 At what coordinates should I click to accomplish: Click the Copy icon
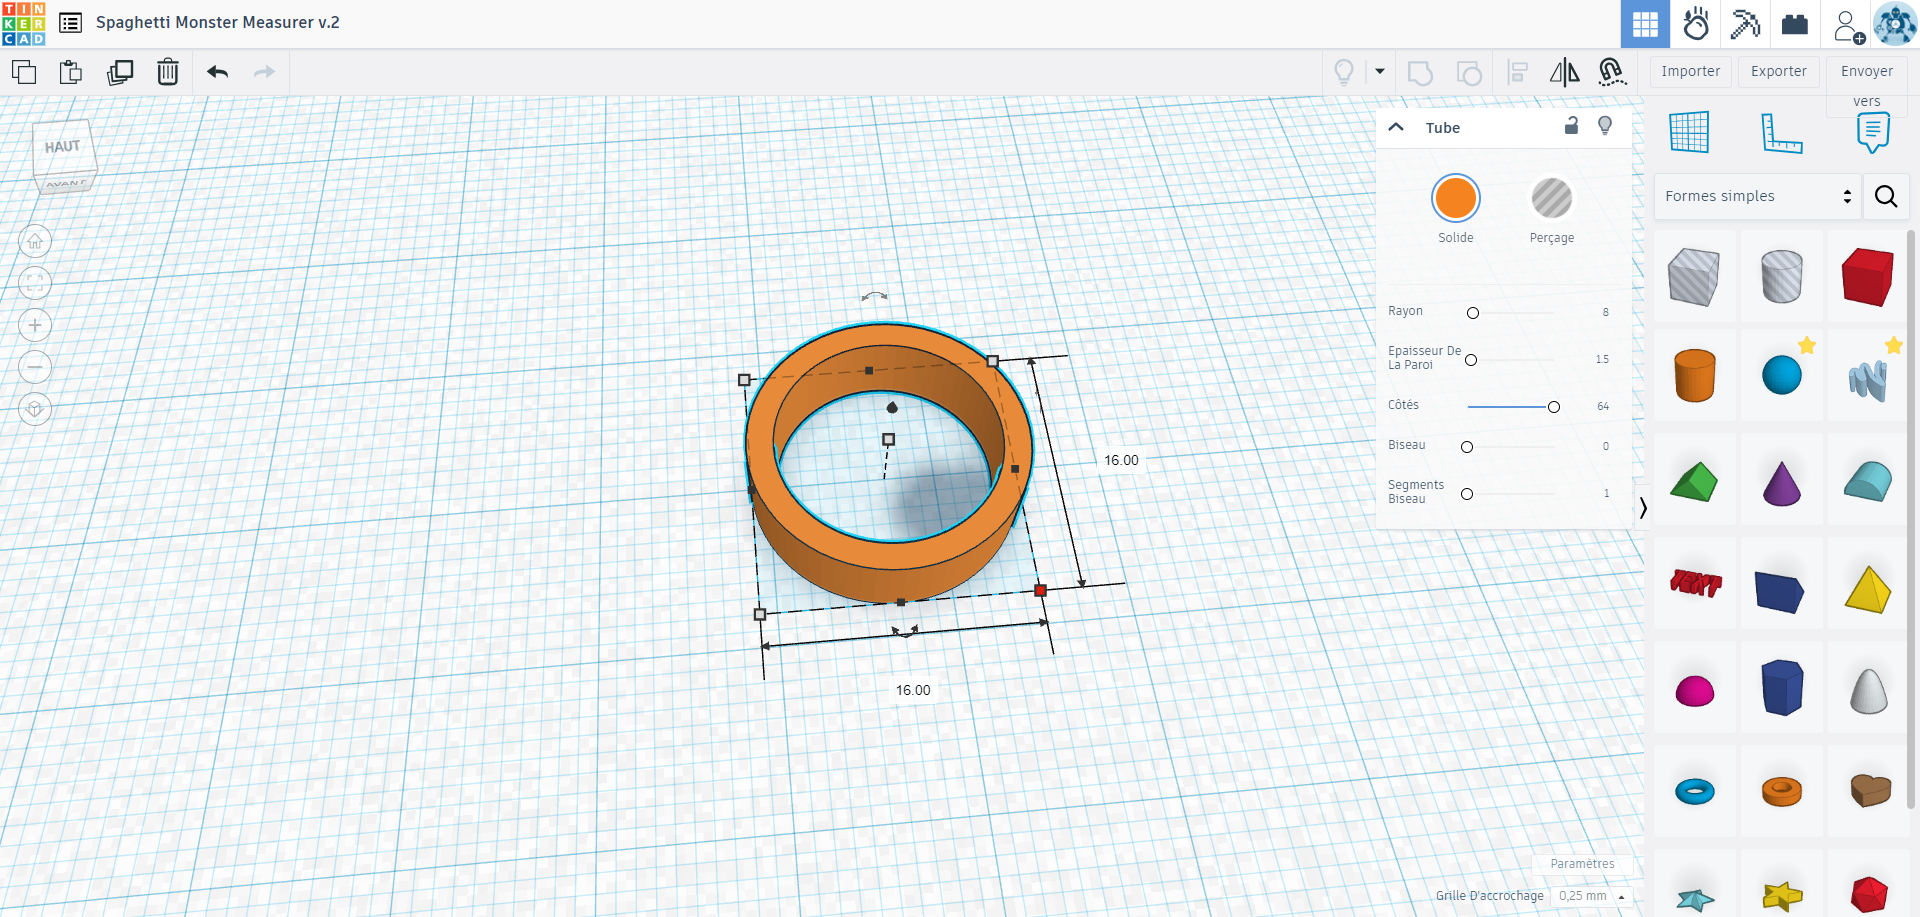[x=24, y=72]
